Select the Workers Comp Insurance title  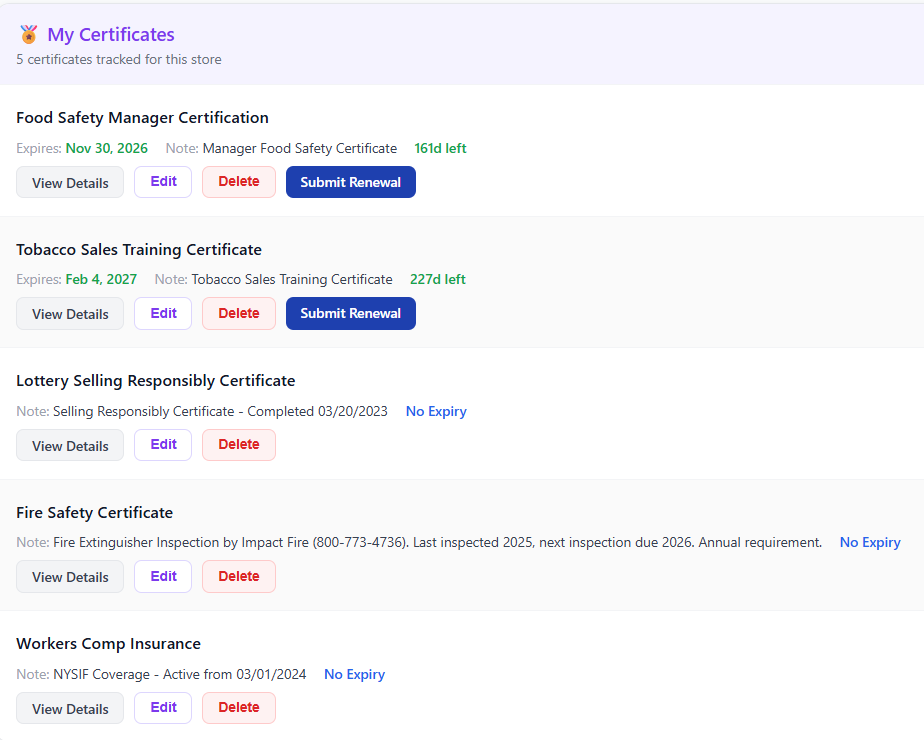pyautogui.click(x=108, y=644)
